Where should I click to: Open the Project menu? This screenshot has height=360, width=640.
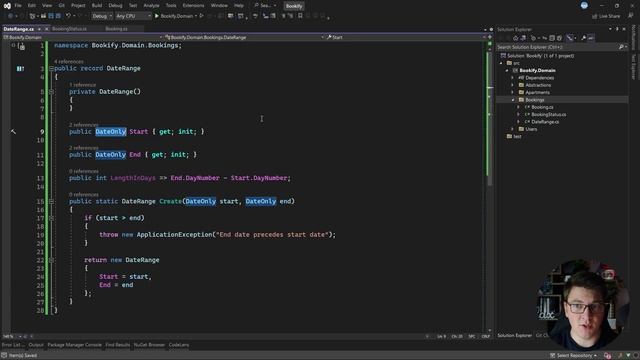point(78,6)
